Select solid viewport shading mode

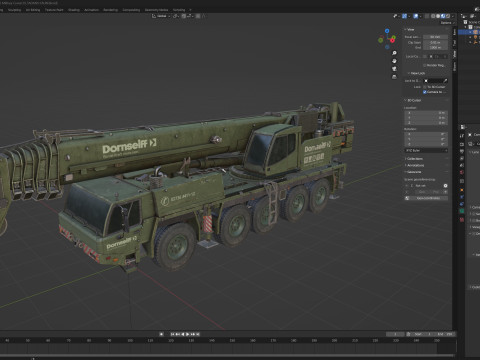438,16
